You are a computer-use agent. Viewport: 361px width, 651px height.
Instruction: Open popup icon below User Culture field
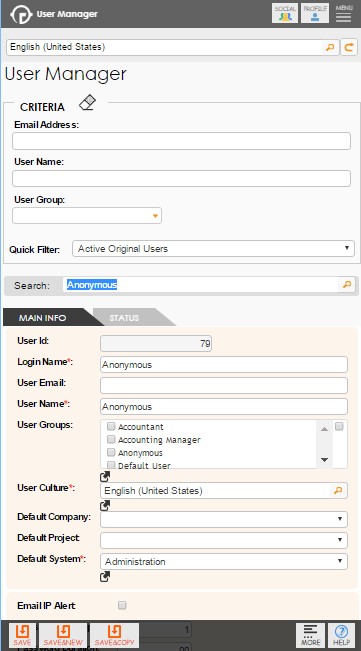pyautogui.click(x=105, y=505)
